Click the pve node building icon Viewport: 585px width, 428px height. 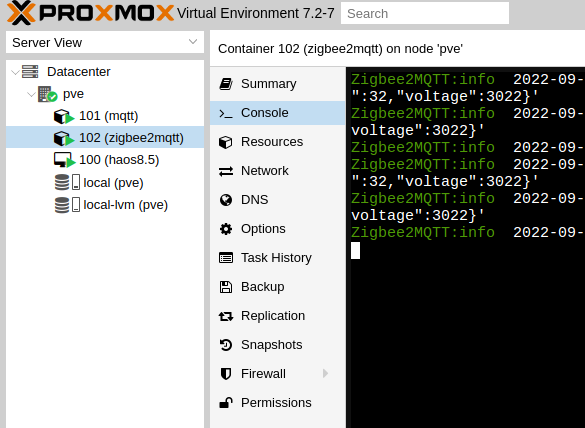pyautogui.click(x=47, y=94)
